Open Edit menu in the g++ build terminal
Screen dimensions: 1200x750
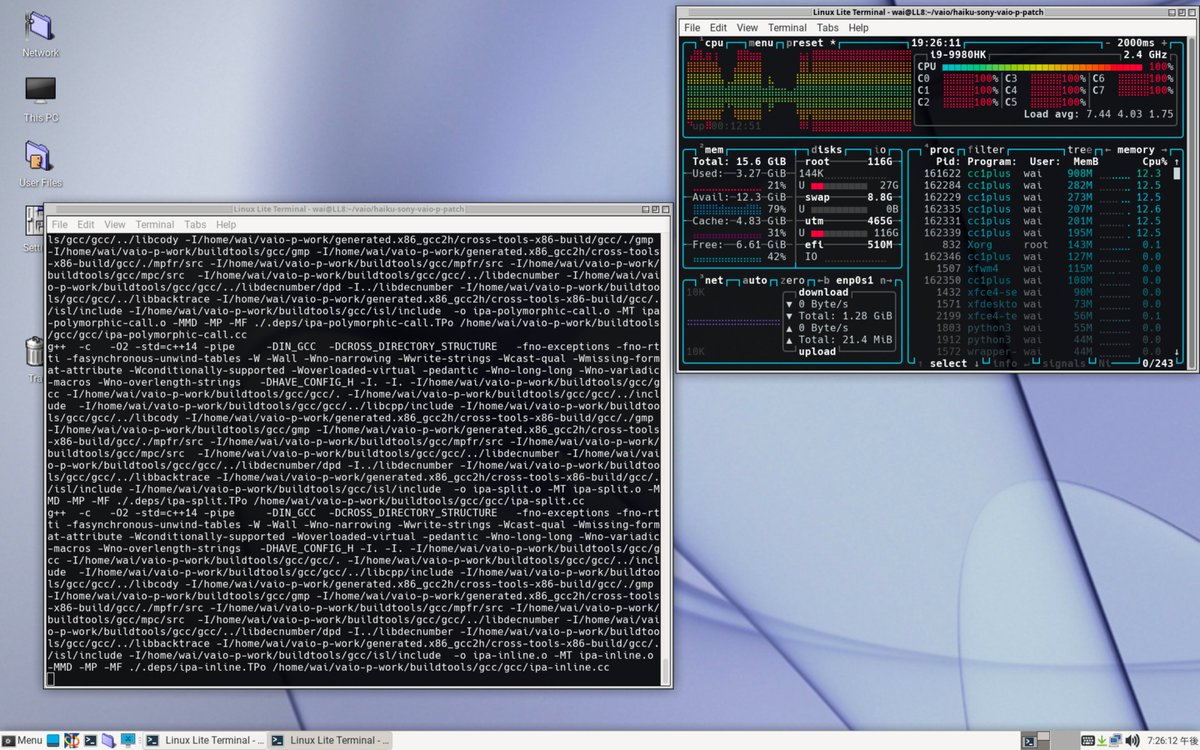coord(86,225)
